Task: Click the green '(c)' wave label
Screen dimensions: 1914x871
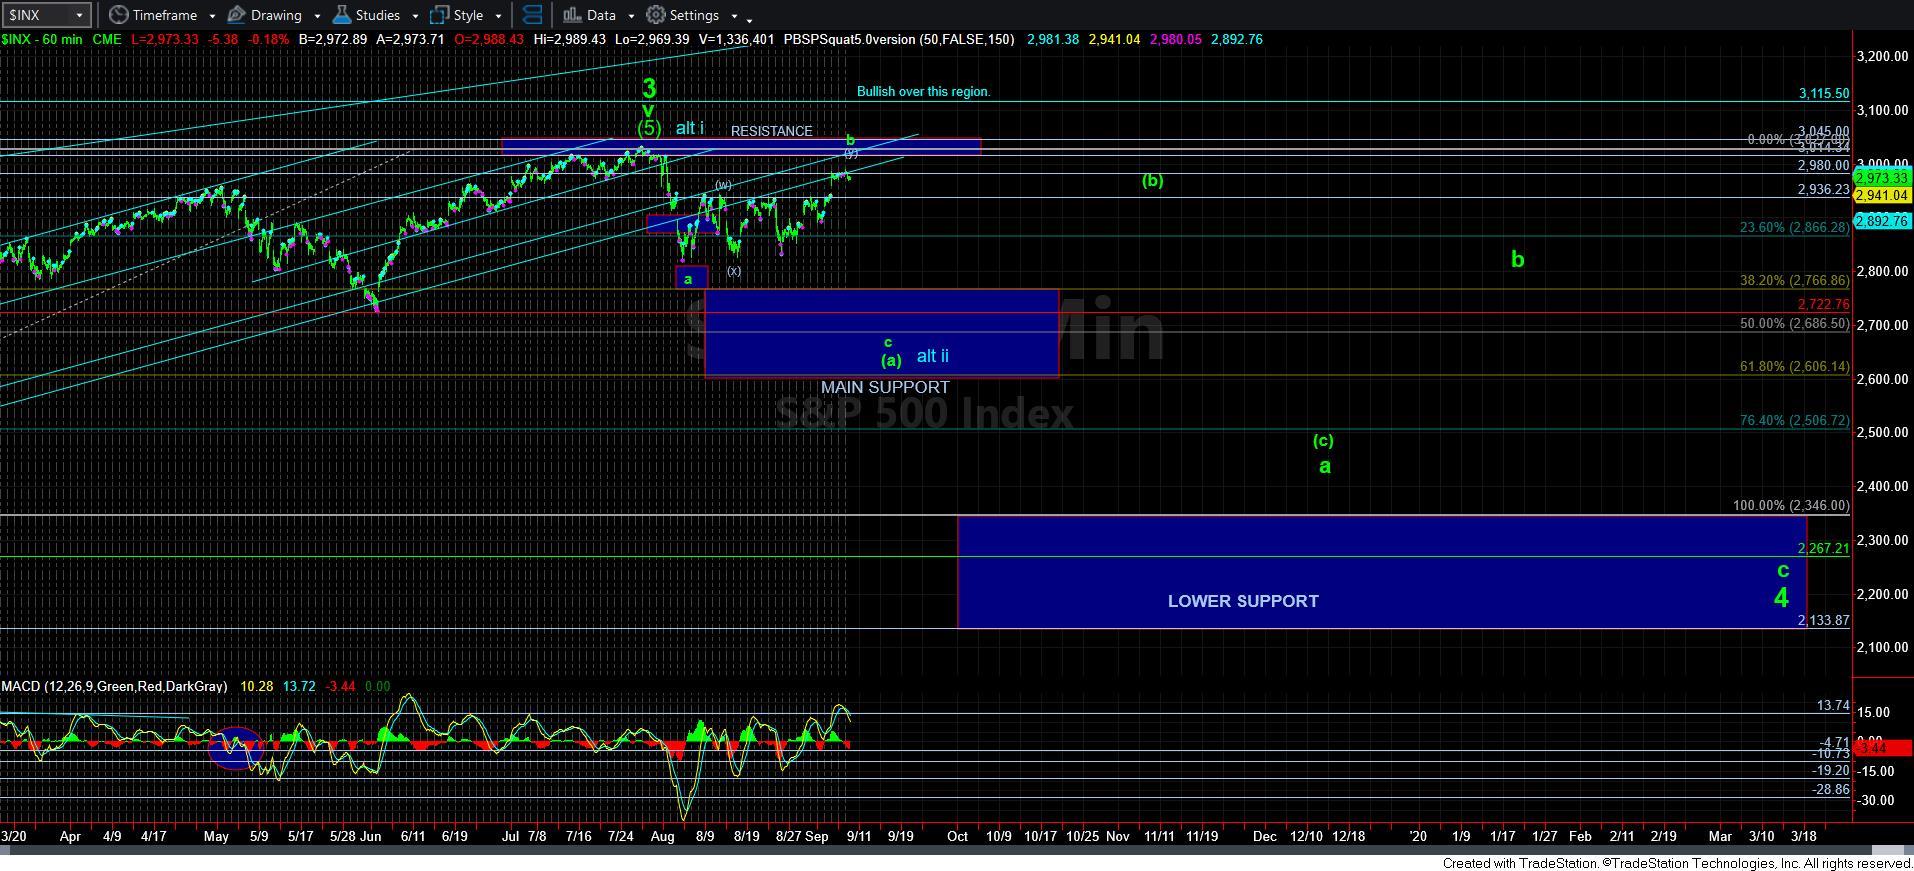Action: (x=1322, y=440)
